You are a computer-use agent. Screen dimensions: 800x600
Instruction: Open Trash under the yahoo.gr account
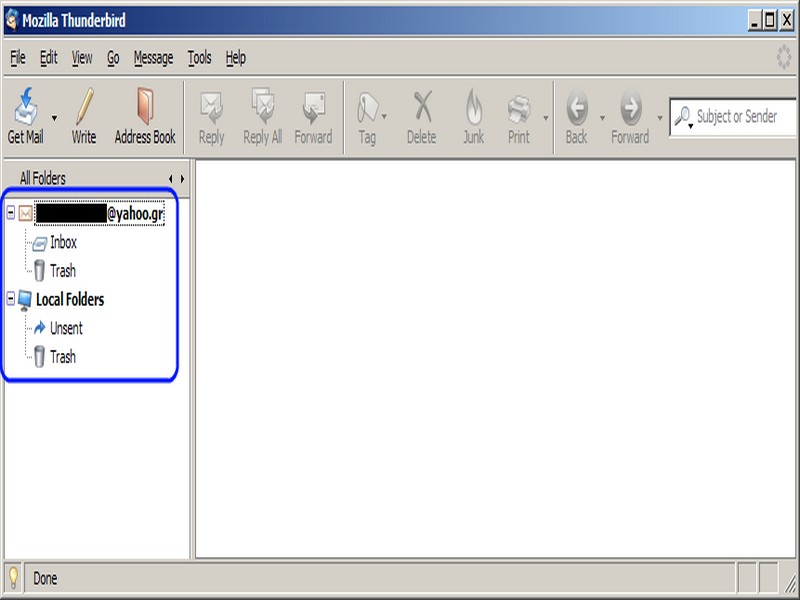click(63, 271)
